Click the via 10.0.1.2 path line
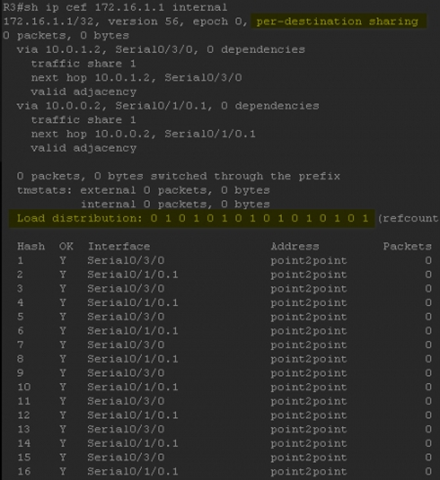The image size is (440, 480). (x=161, y=50)
